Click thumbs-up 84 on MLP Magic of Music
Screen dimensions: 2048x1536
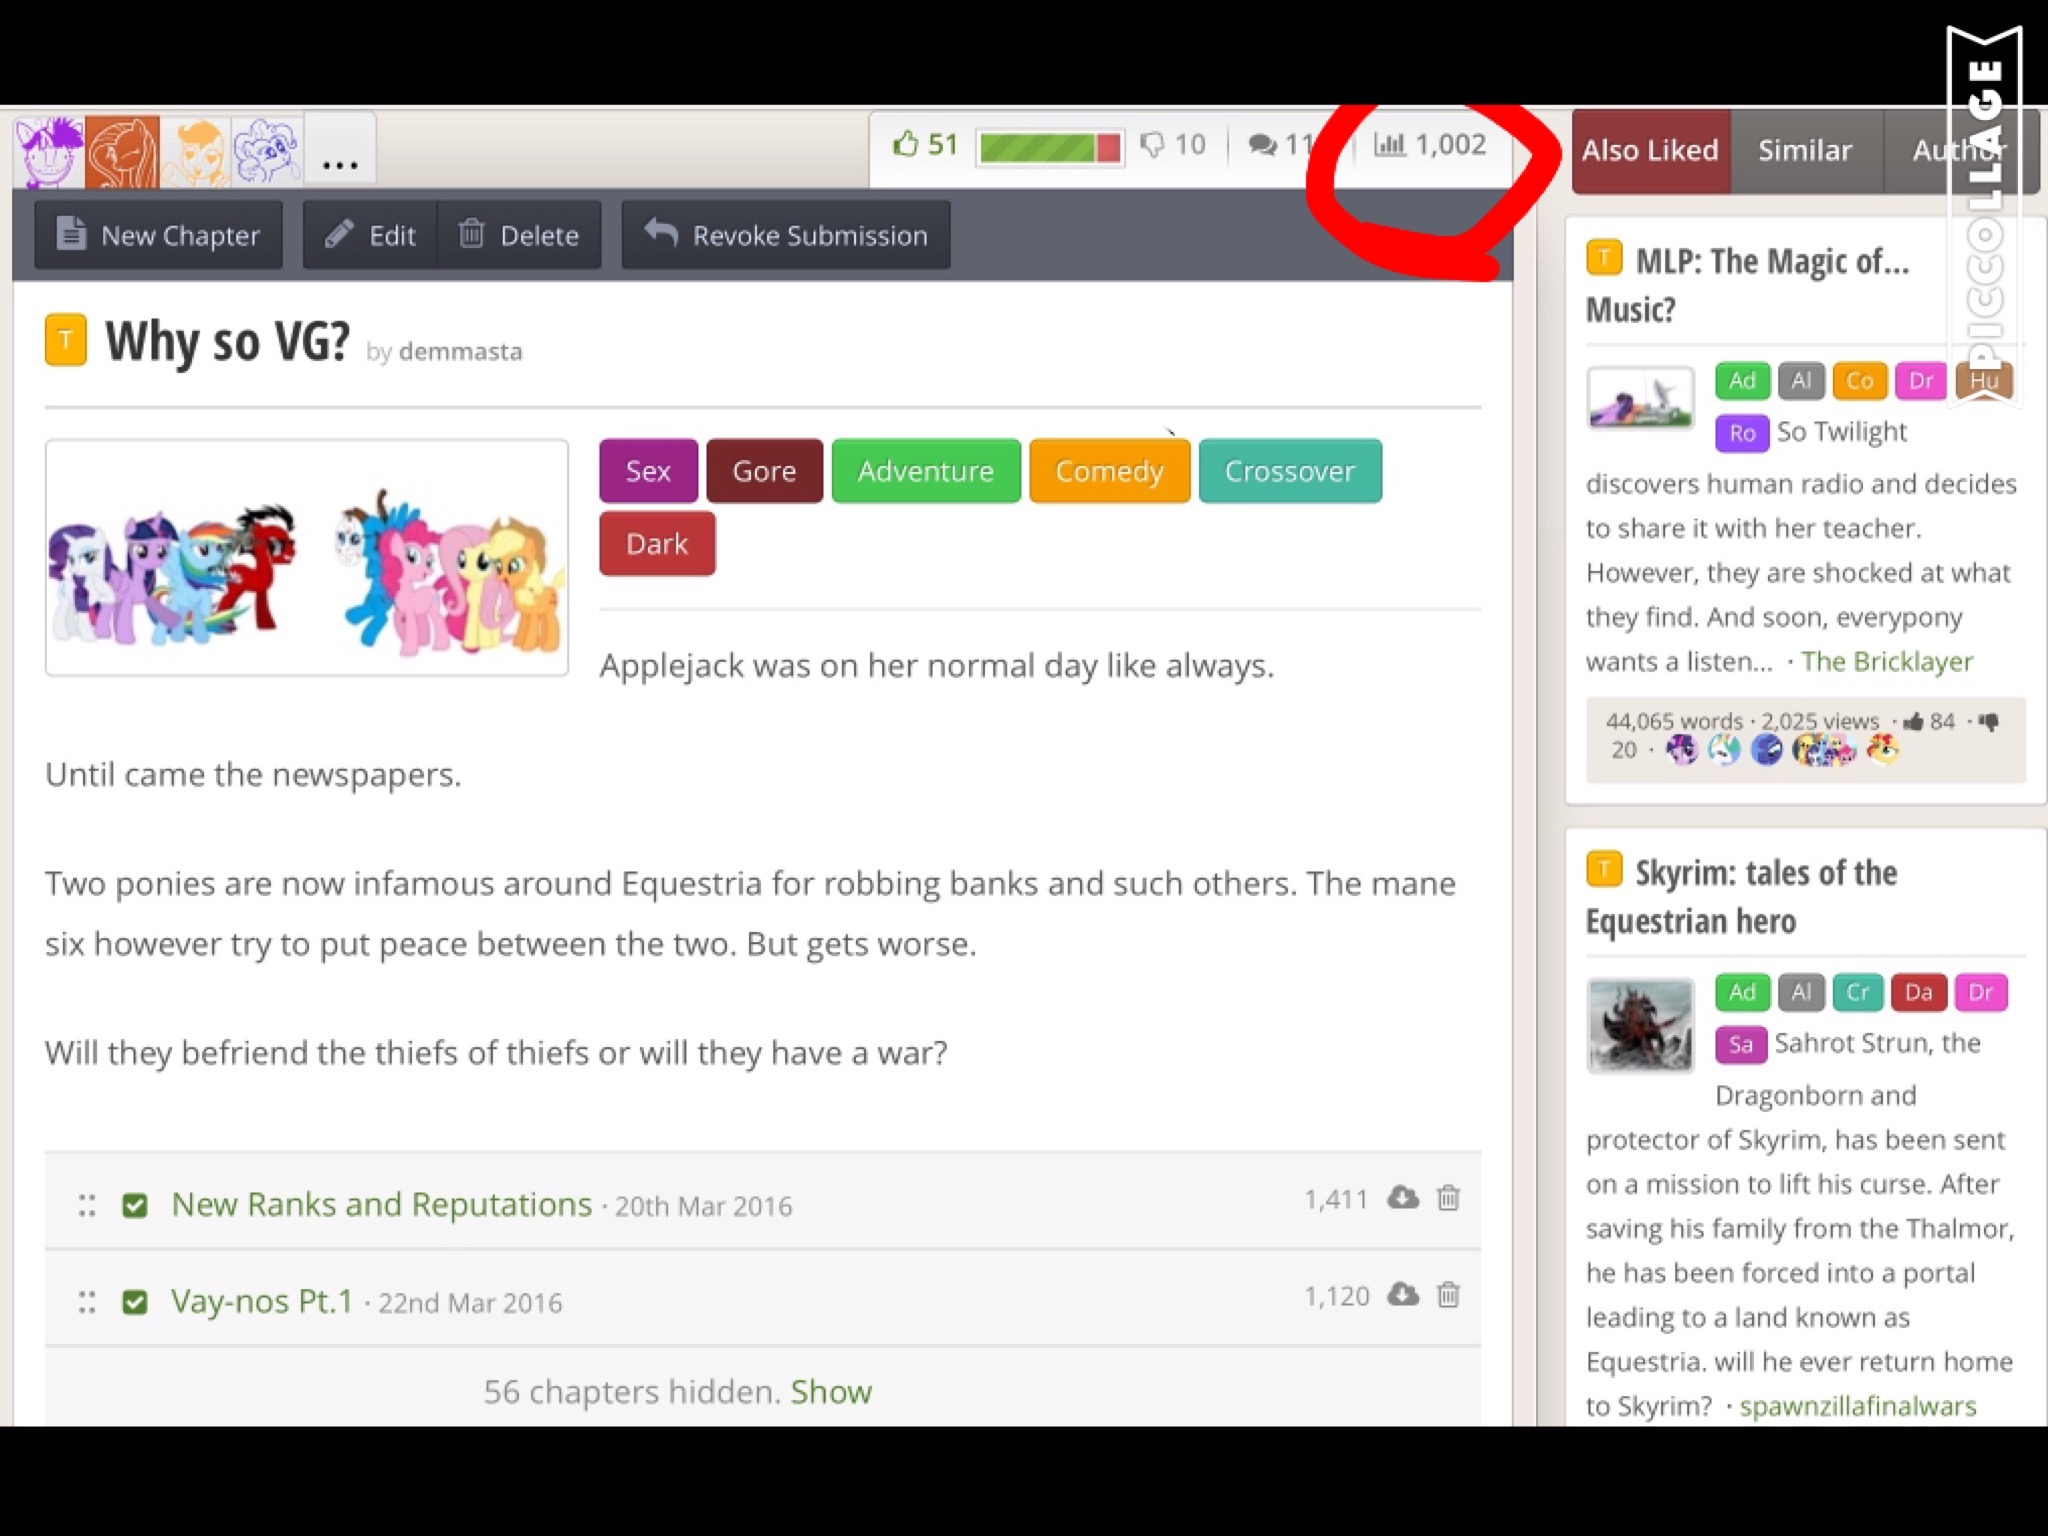coord(1929,721)
